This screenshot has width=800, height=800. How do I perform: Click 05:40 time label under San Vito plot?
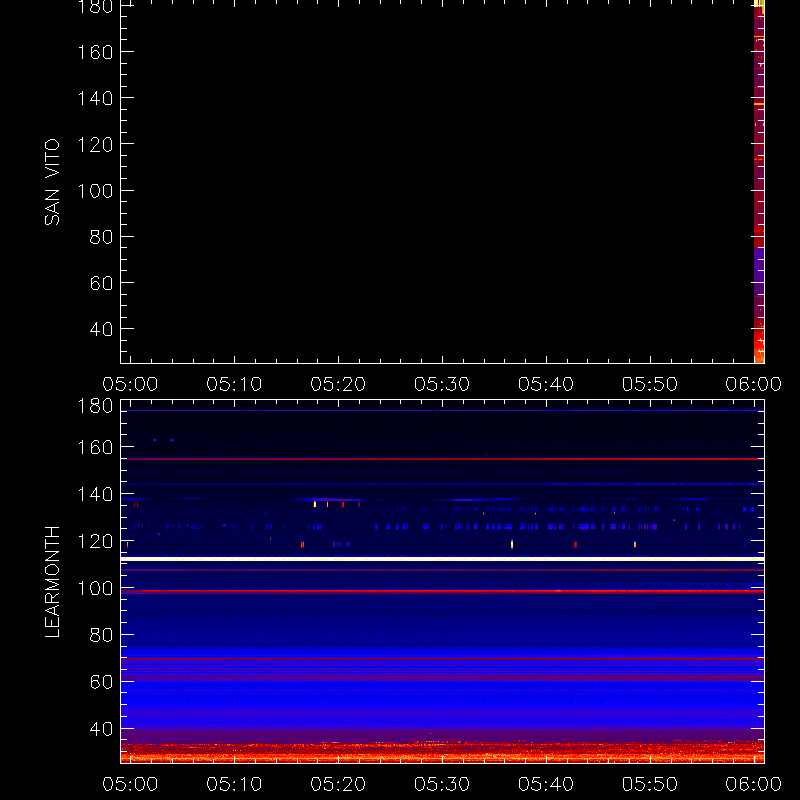(546, 384)
